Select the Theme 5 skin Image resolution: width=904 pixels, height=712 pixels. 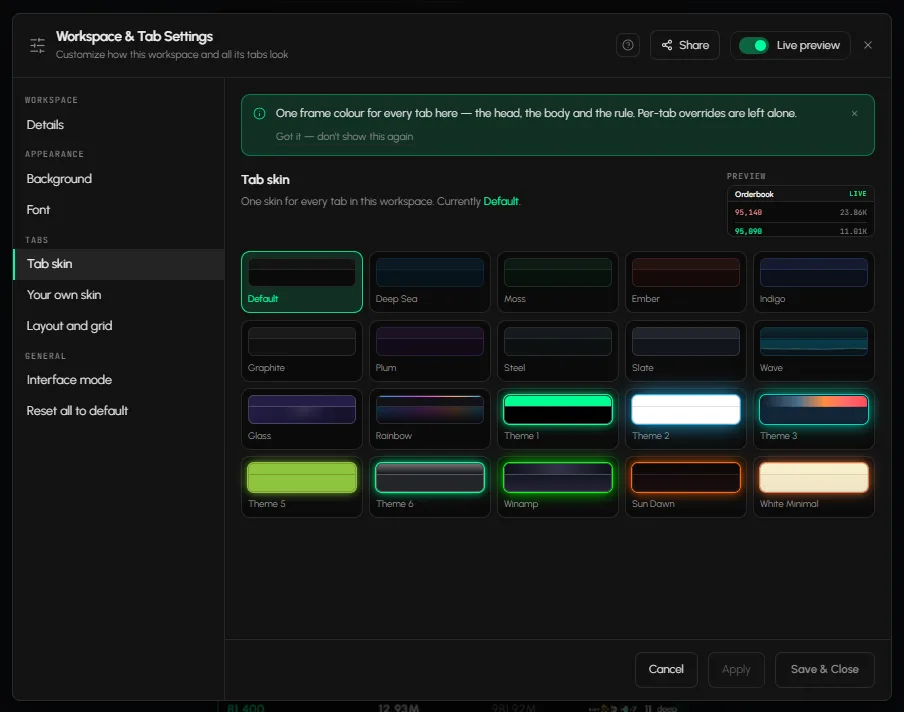coord(302,487)
